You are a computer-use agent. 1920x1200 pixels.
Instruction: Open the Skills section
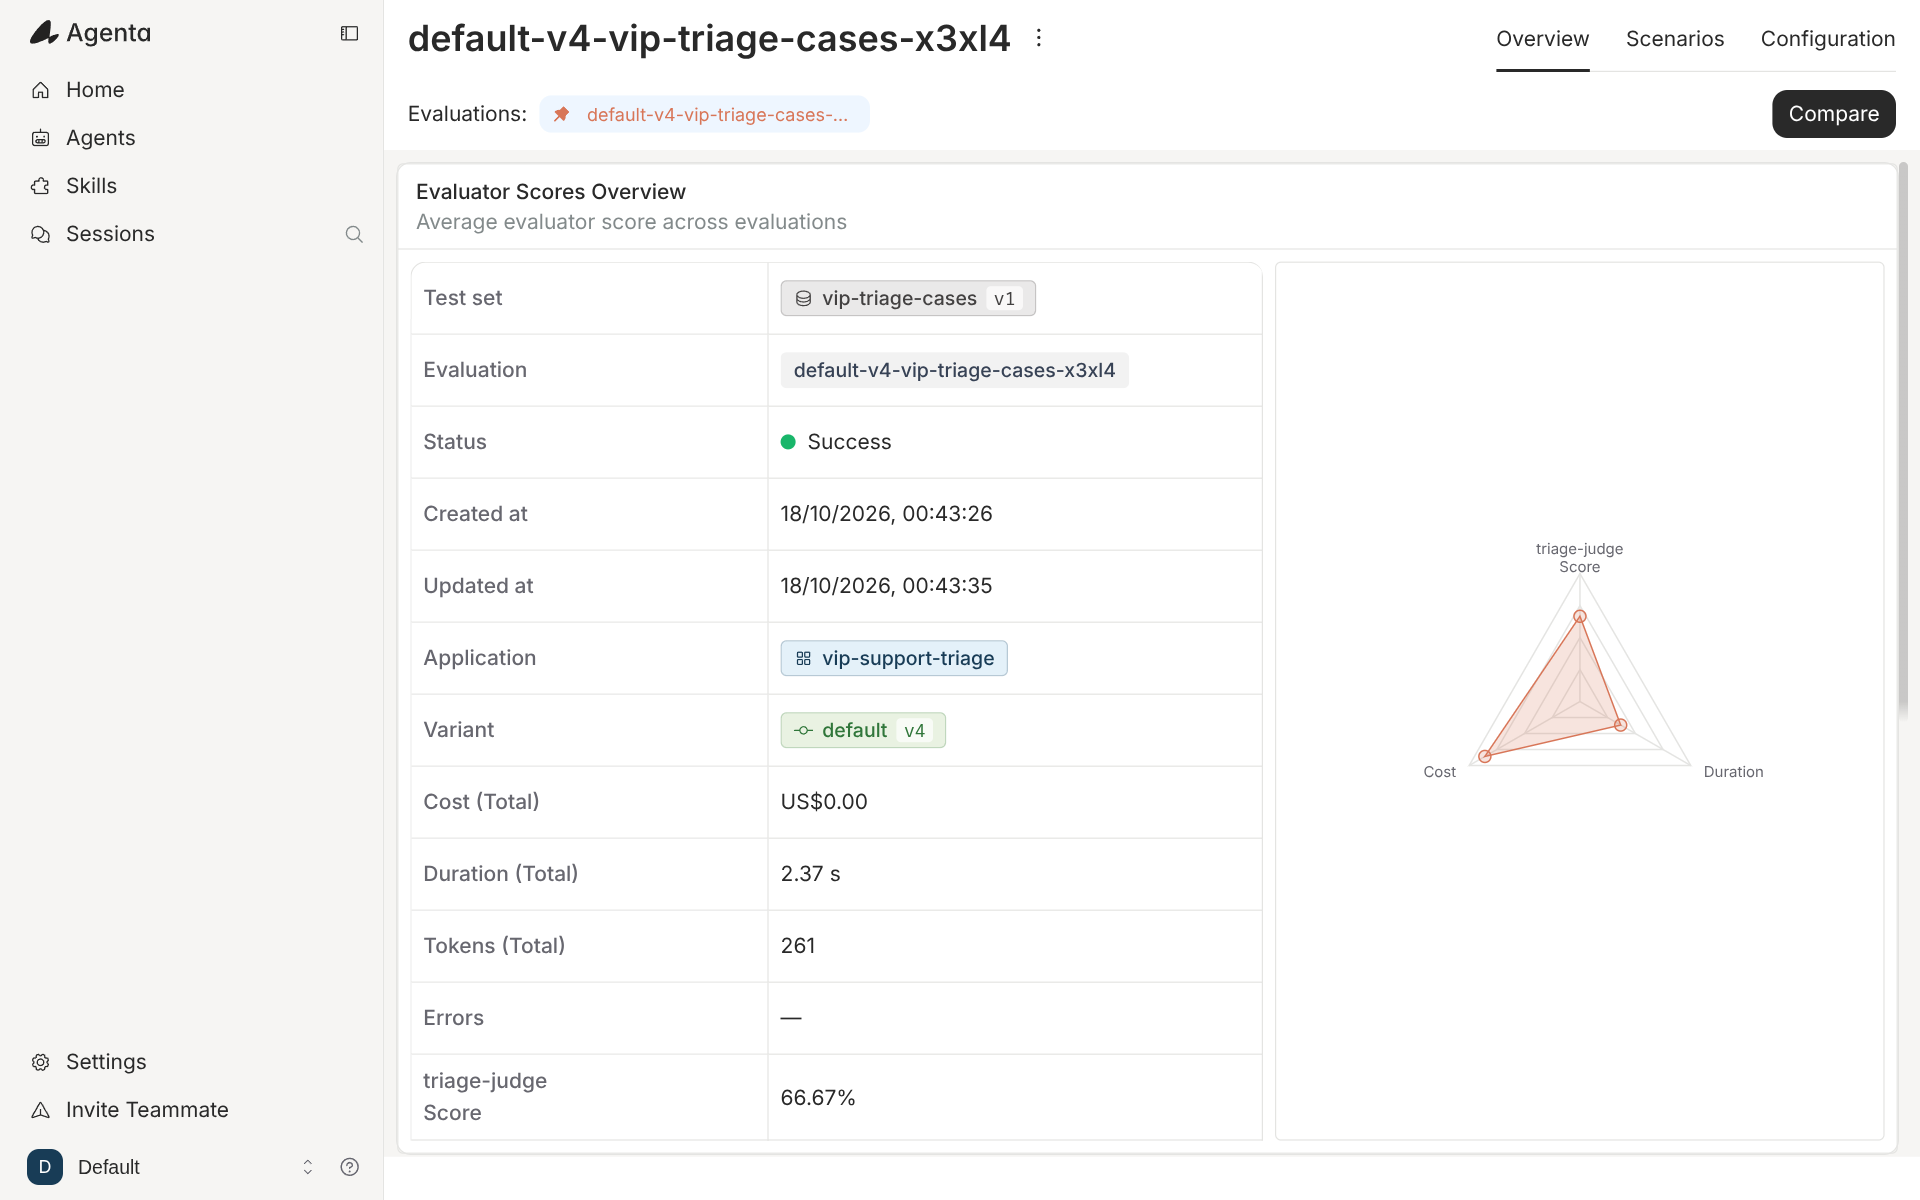91,186
